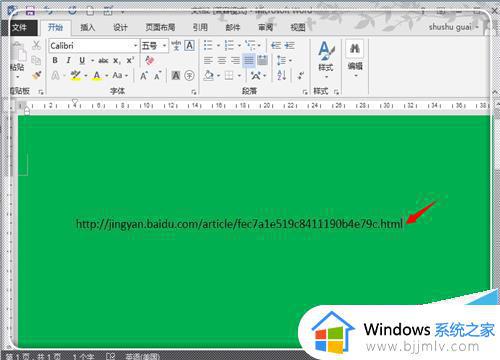Screen dimensions: 500x360
Task: Toggle Underline formatting button
Action: 82,61
